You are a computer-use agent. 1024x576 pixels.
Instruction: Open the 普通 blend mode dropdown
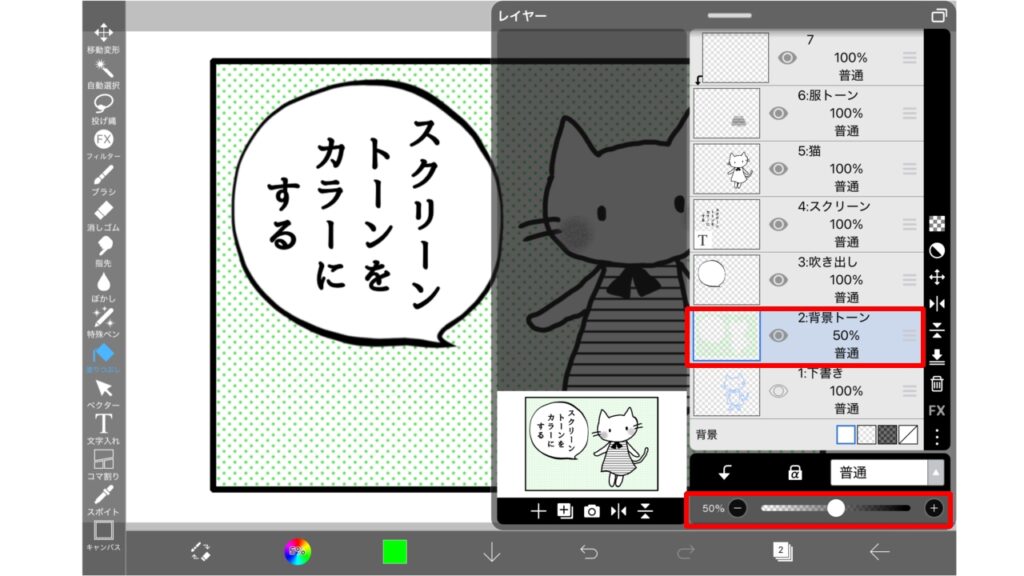886,472
